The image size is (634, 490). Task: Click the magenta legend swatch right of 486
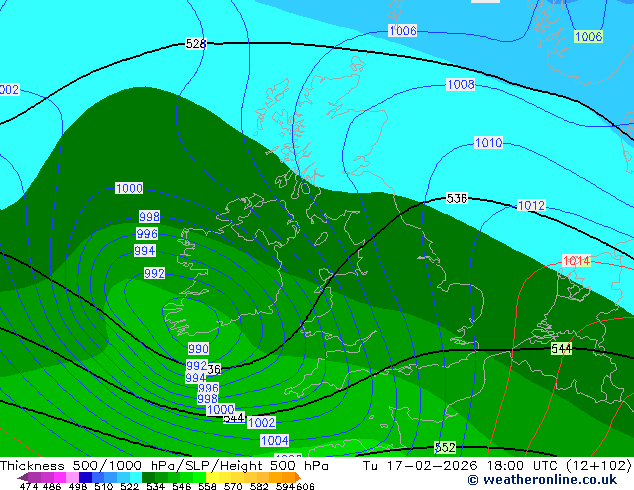pyautogui.click(x=60, y=477)
